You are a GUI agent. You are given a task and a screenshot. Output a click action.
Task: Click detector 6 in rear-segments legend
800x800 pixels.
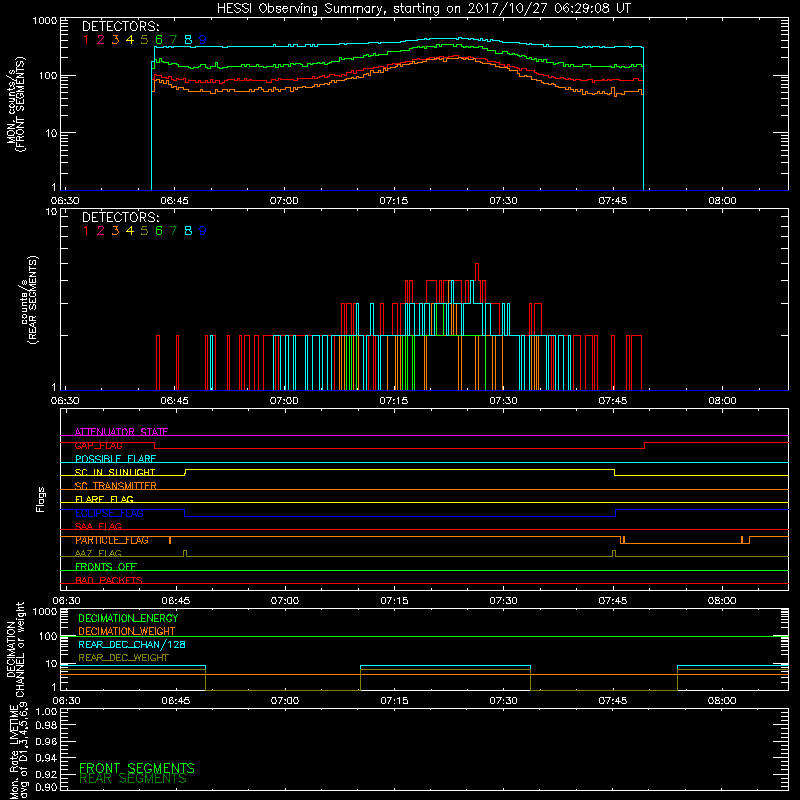click(x=159, y=231)
